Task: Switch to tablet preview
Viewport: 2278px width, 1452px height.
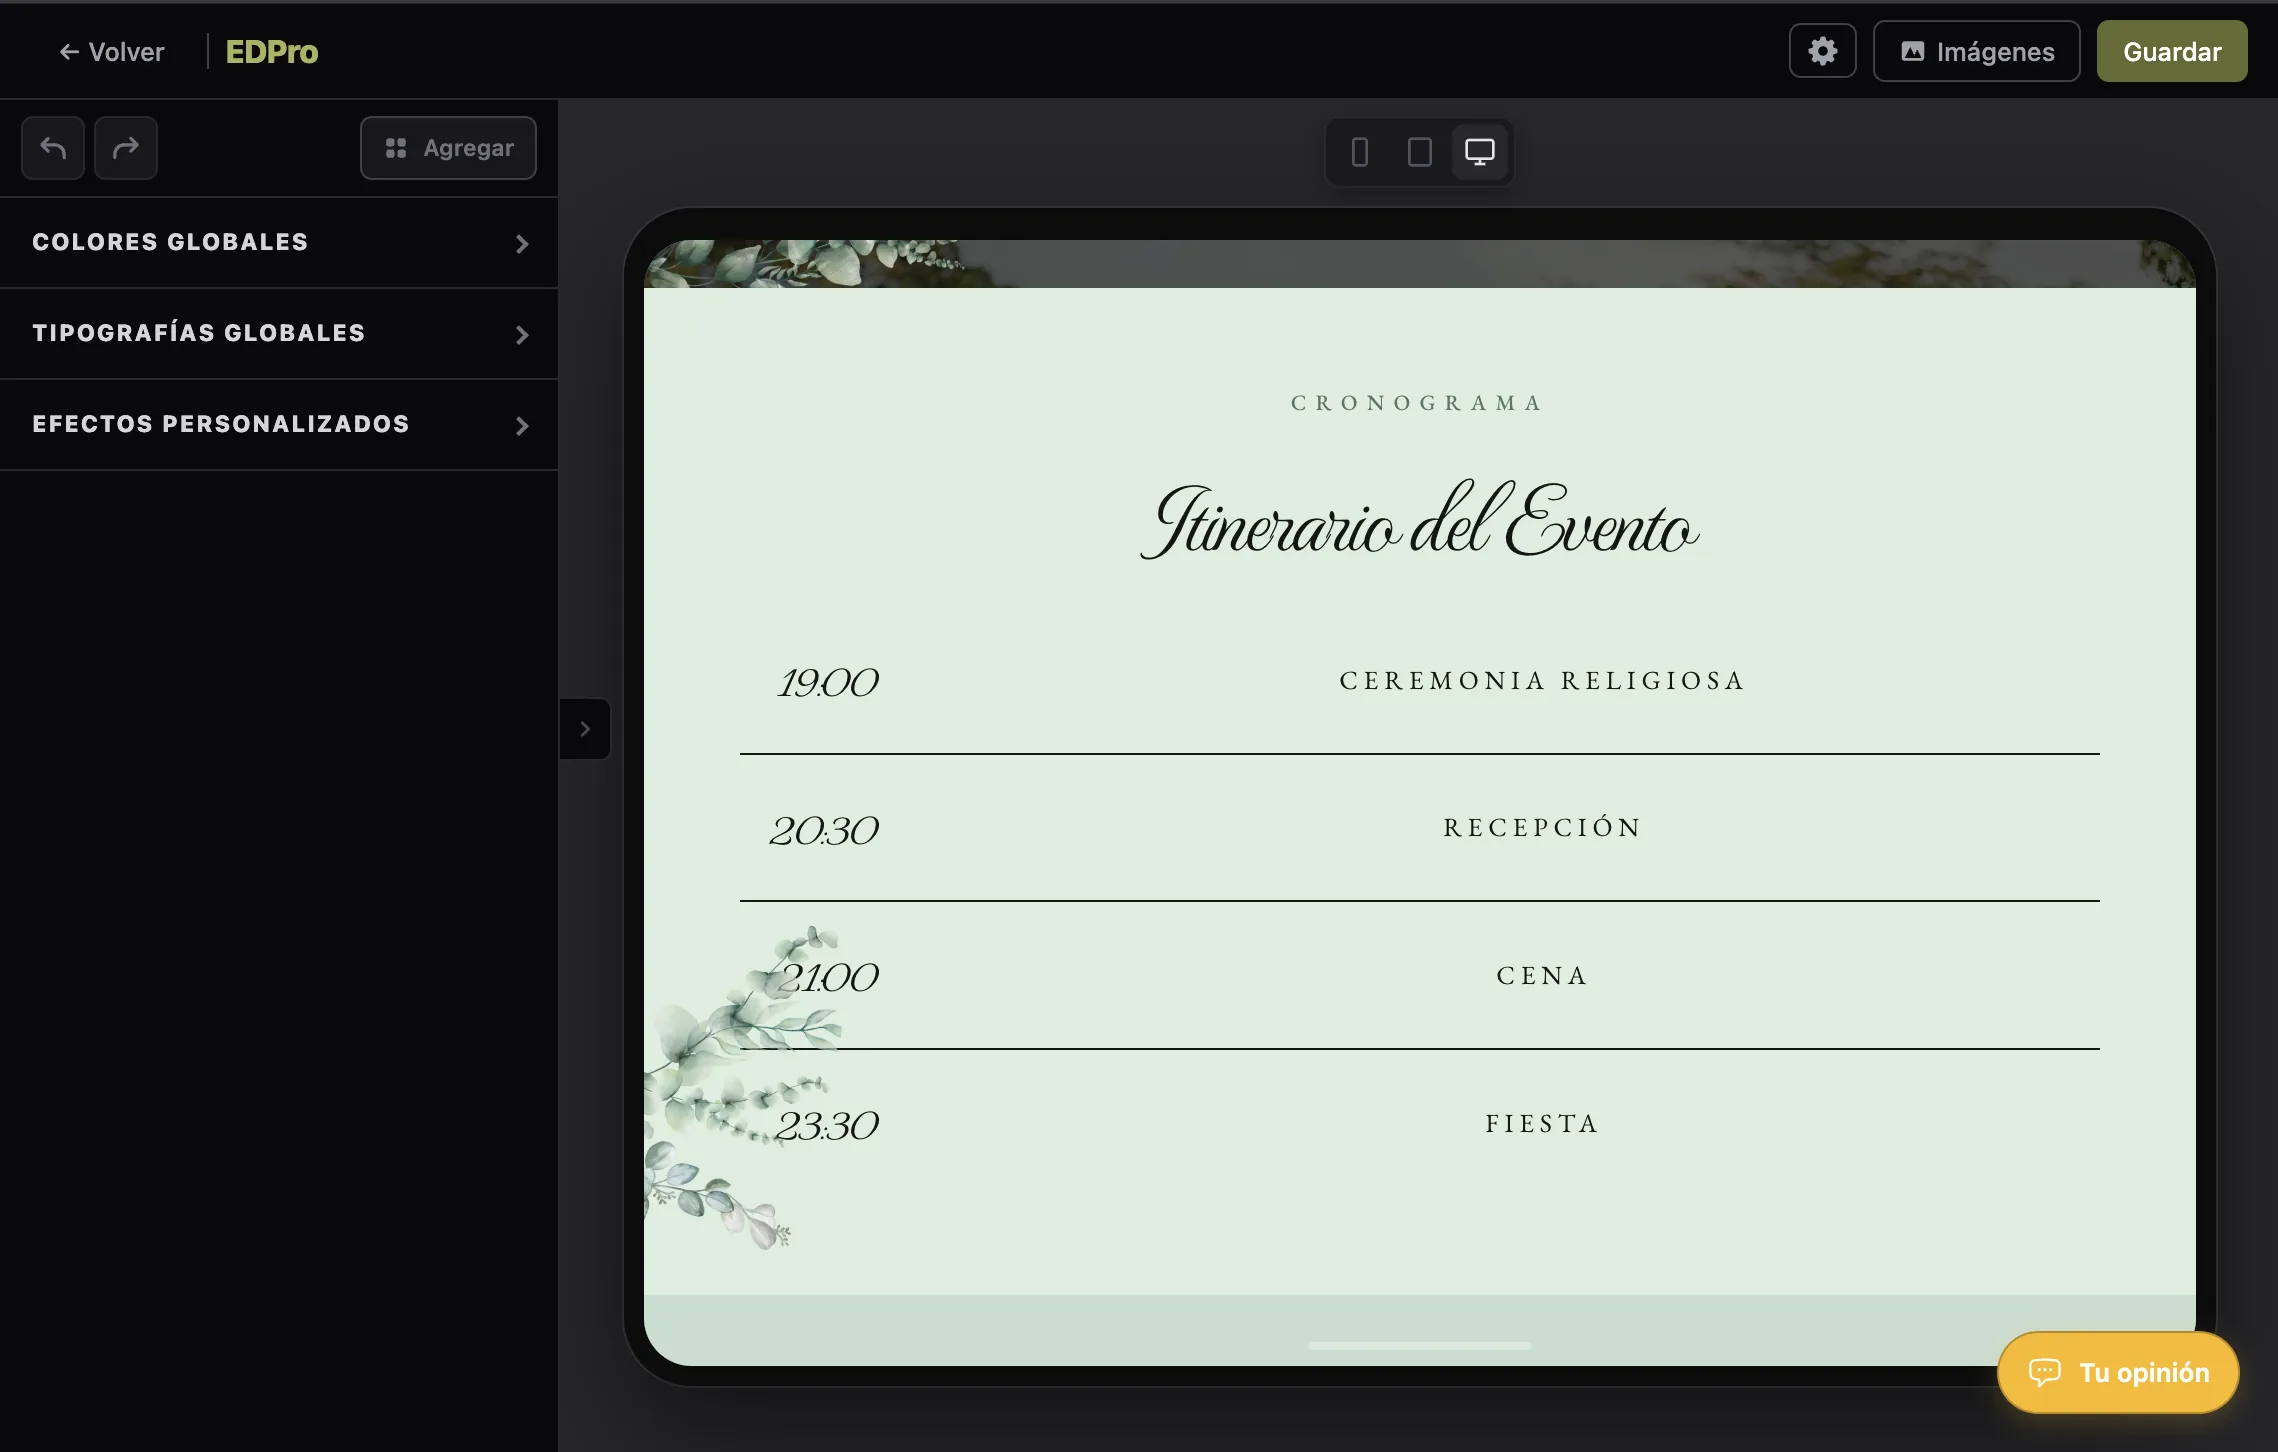Action: click(x=1420, y=152)
